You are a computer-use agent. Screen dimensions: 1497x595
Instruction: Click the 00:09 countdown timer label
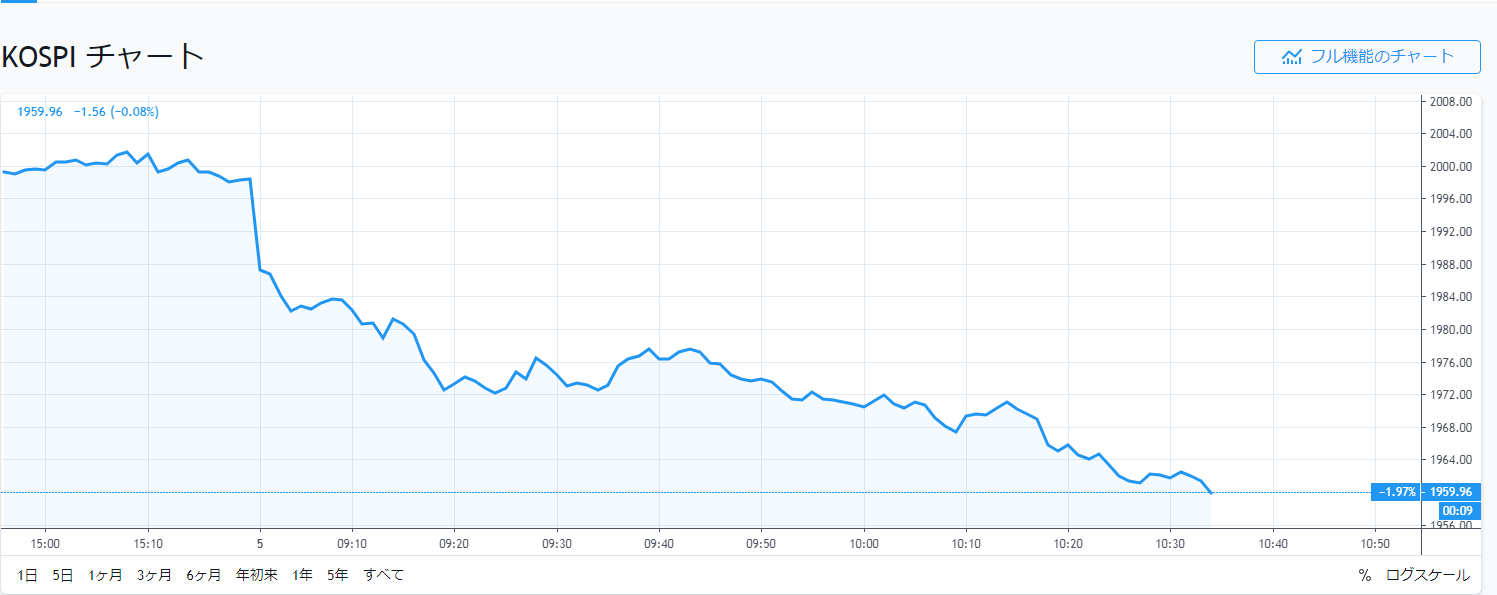pyautogui.click(x=1453, y=510)
